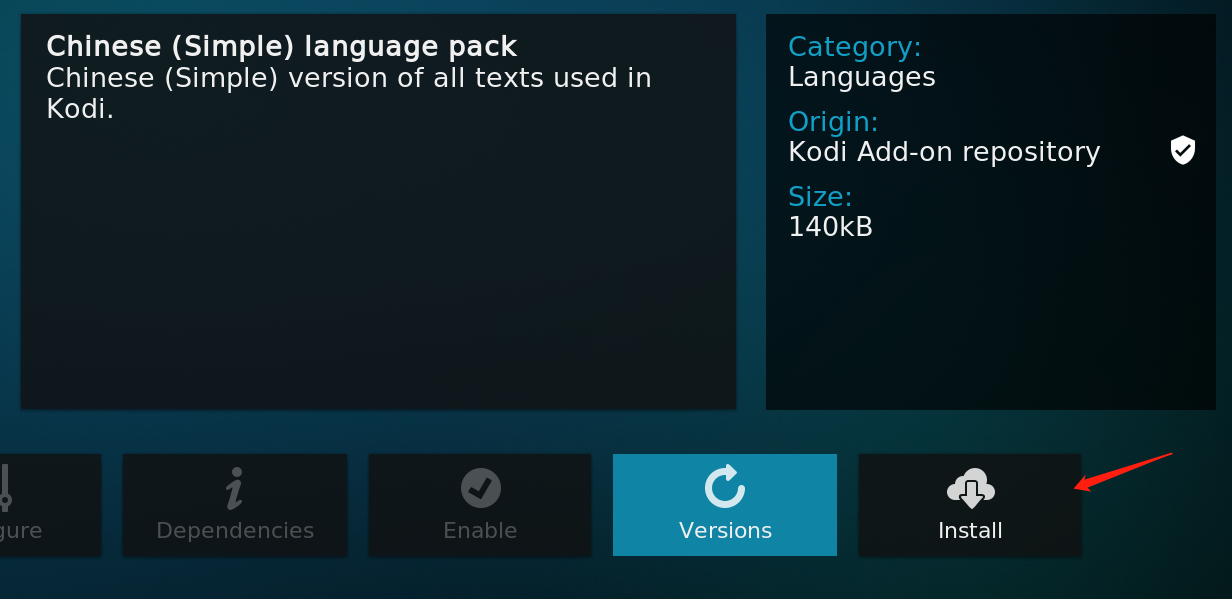Click the 'Size:' label
This screenshot has height=599, width=1232.
[x=820, y=196]
